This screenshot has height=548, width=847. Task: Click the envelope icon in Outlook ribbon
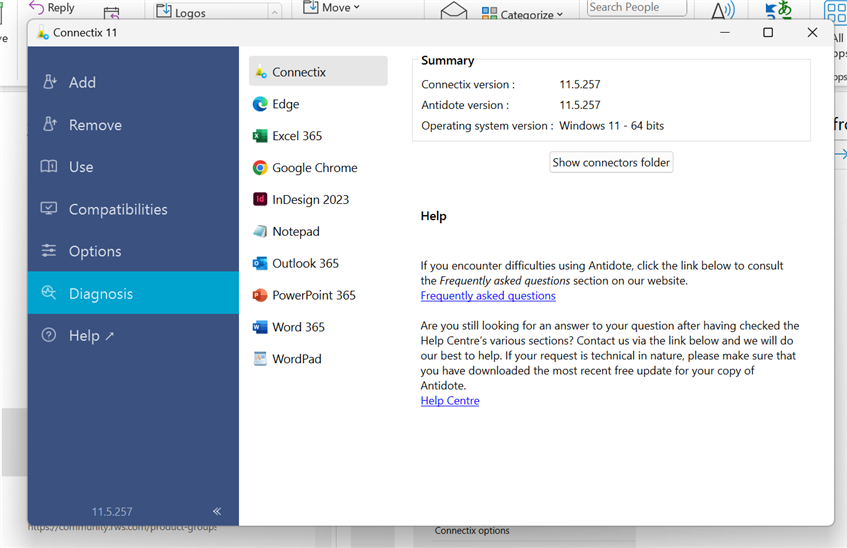(454, 11)
